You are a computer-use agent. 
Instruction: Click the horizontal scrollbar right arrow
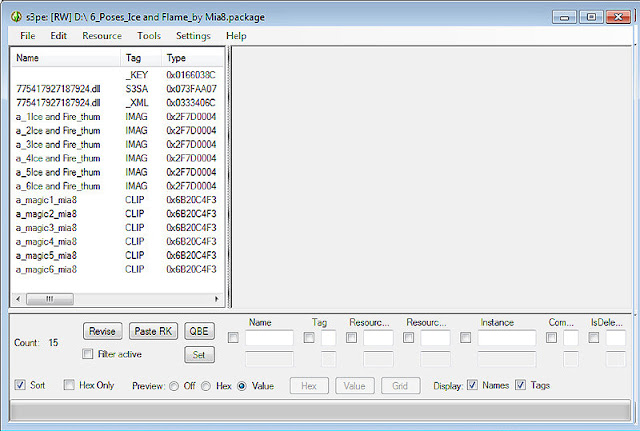pyautogui.click(x=216, y=299)
